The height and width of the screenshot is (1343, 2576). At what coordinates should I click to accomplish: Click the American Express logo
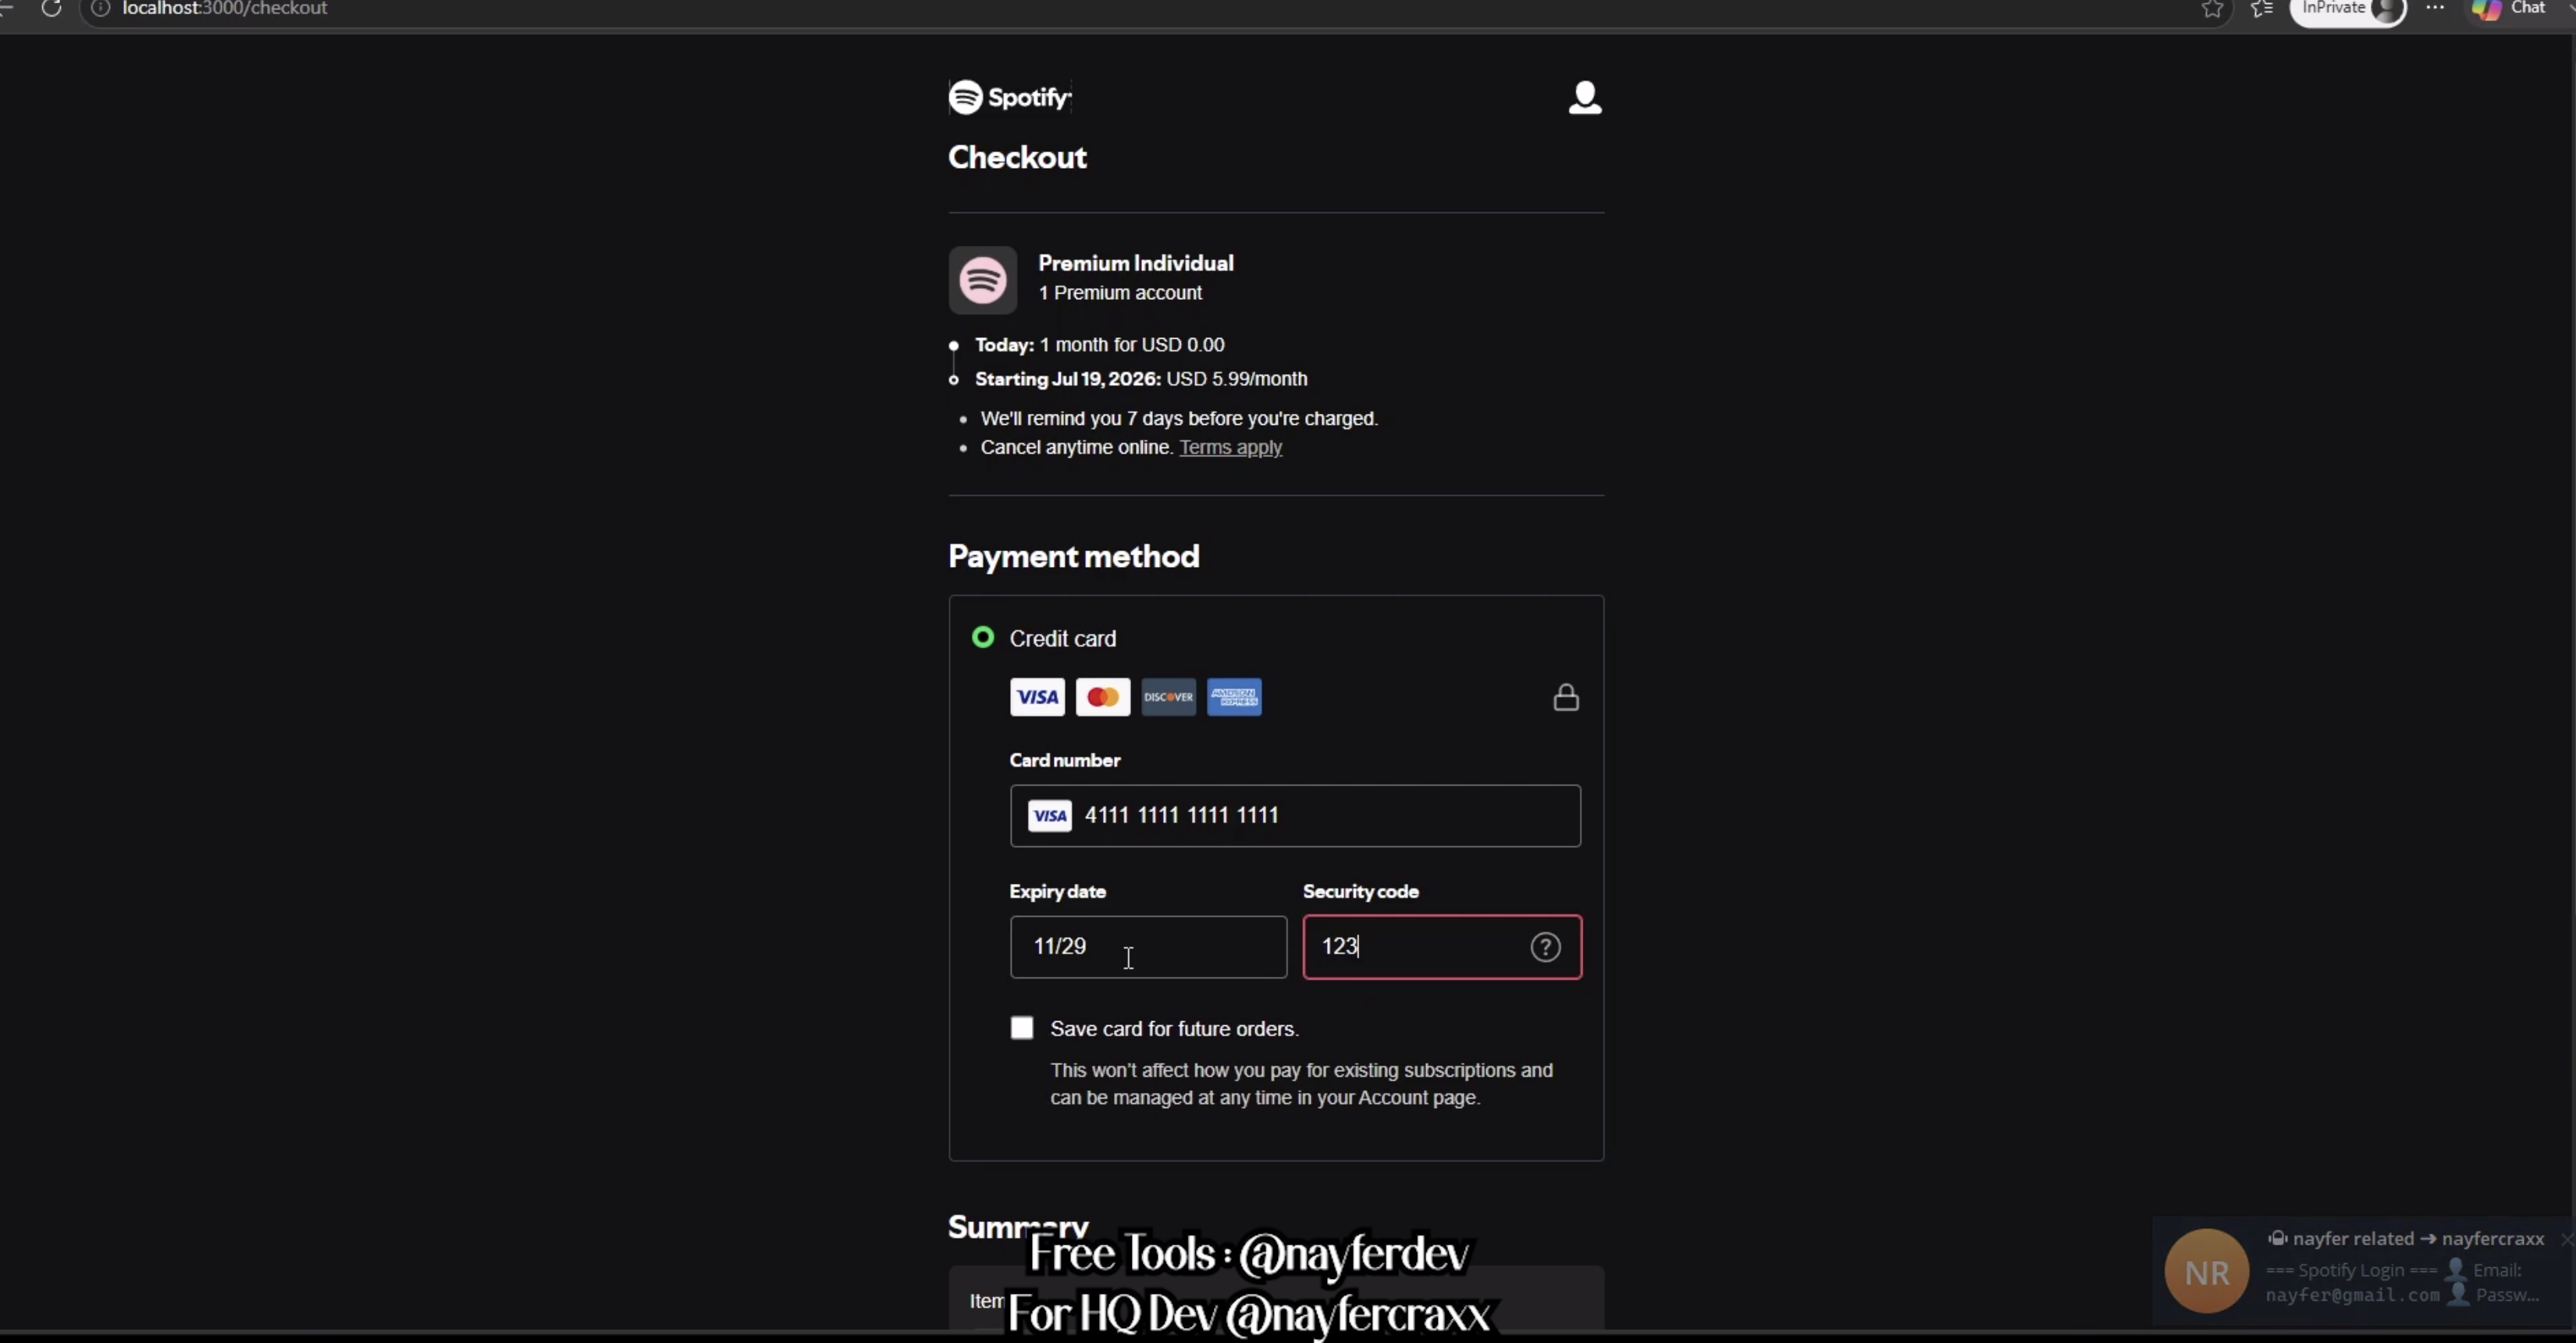[1234, 697]
